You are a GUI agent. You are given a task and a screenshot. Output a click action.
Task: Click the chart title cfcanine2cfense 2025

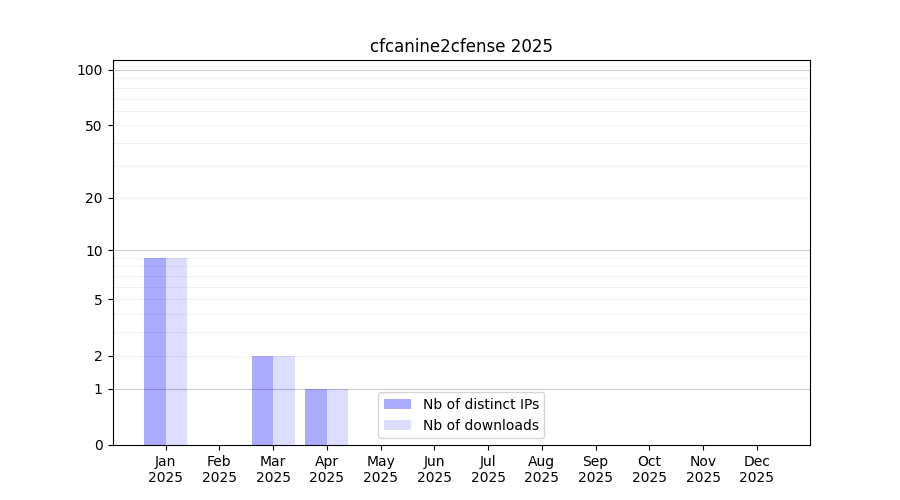pos(461,46)
